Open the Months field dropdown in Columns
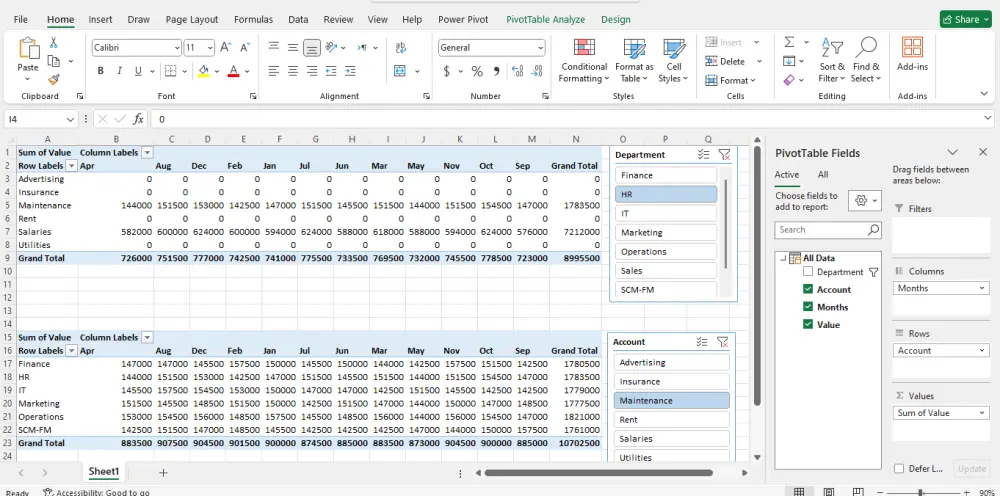The width and height of the screenshot is (1000, 496). (x=983, y=288)
